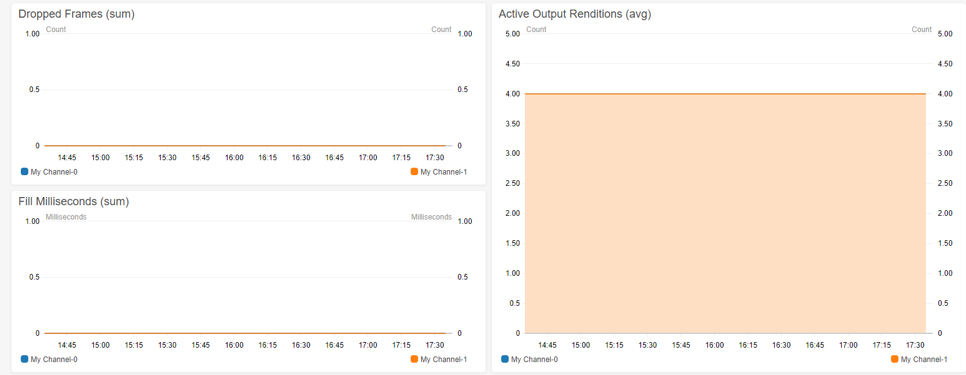Click the orange zero line in Dropped Frames chart
The width and height of the screenshot is (966, 375).
pyautogui.click(x=245, y=146)
